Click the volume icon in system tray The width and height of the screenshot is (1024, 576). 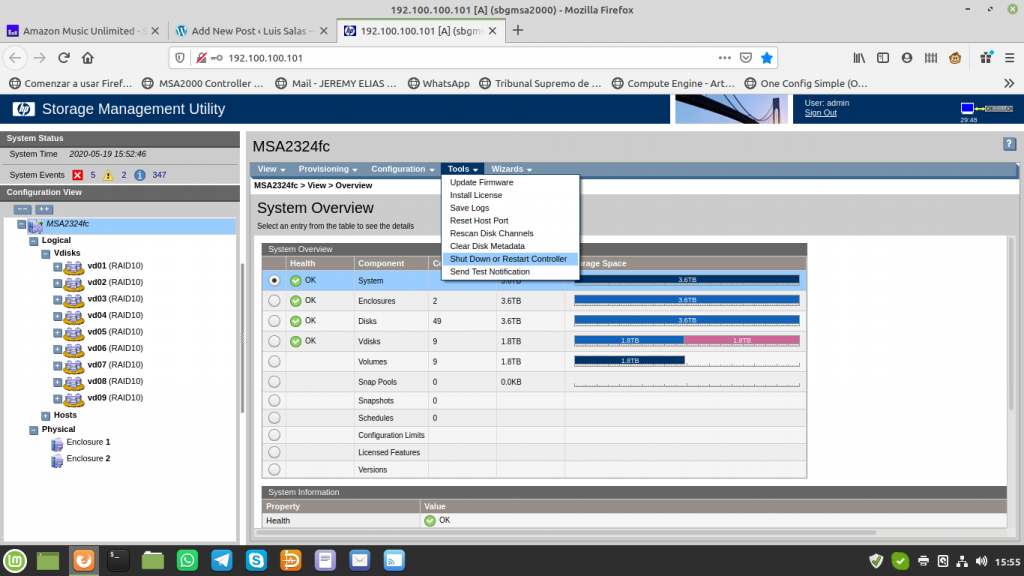tap(981, 561)
